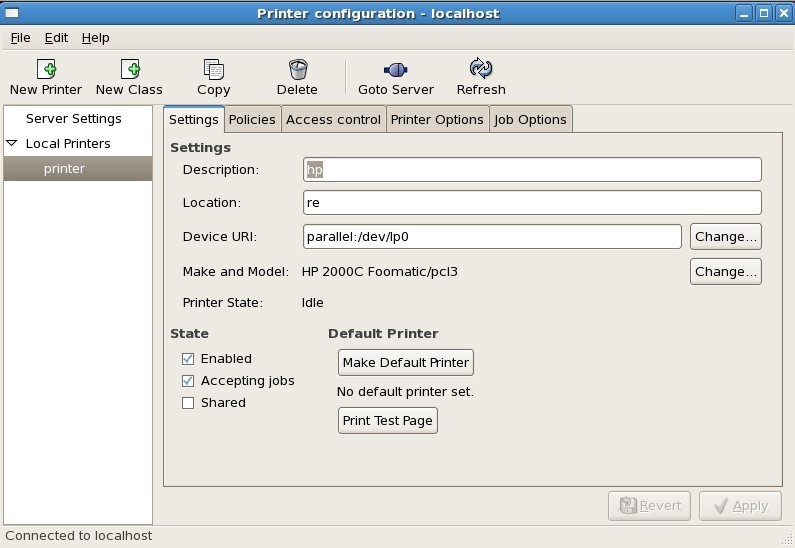This screenshot has width=795, height=548.
Task: Open the Printer Options tab
Action: 437,120
